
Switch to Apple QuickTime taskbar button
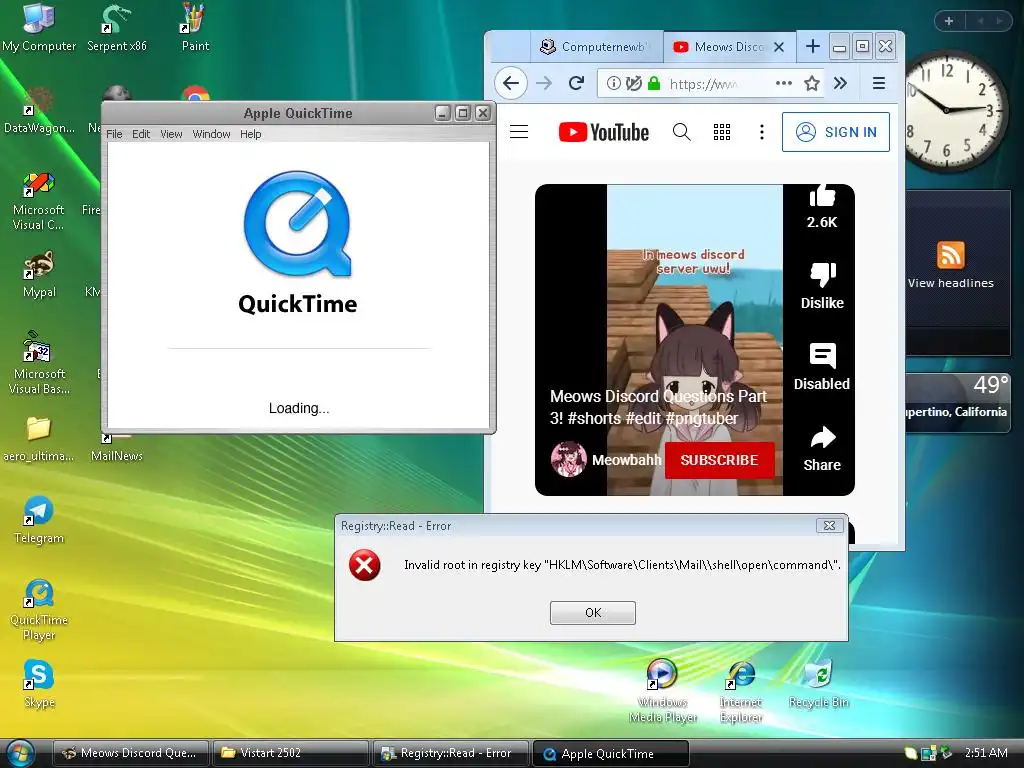[611, 753]
